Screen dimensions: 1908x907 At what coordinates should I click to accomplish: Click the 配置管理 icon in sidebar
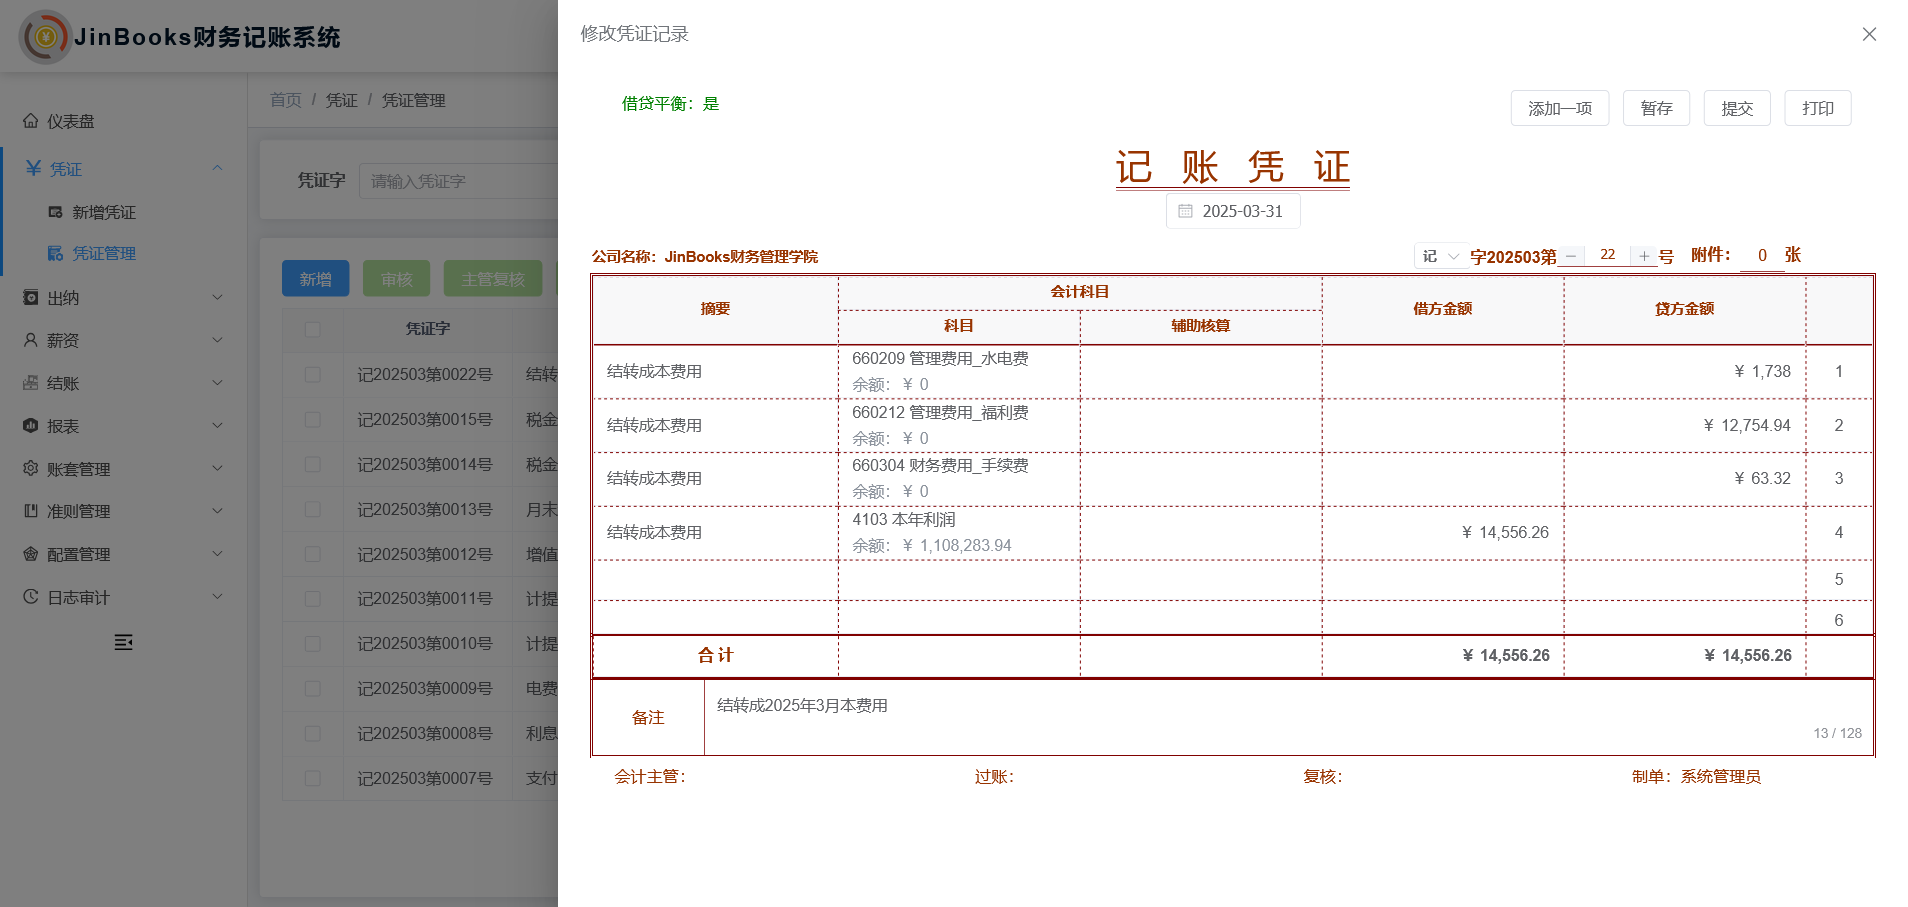[31, 554]
